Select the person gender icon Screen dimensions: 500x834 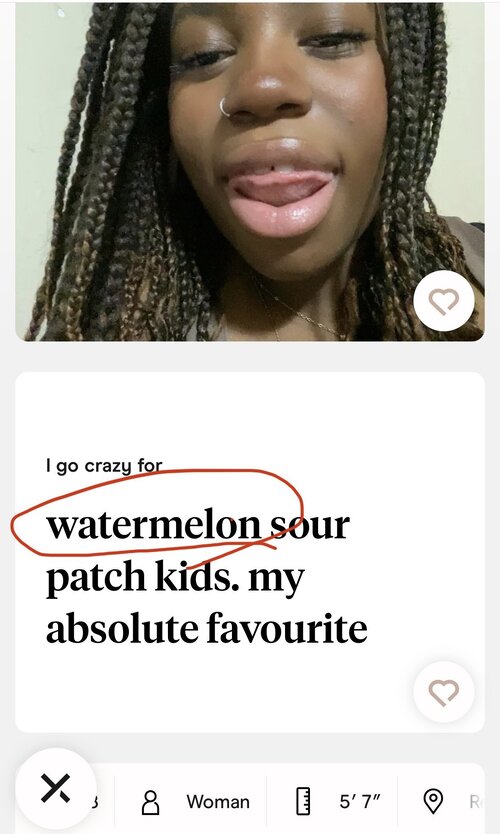click(x=151, y=802)
